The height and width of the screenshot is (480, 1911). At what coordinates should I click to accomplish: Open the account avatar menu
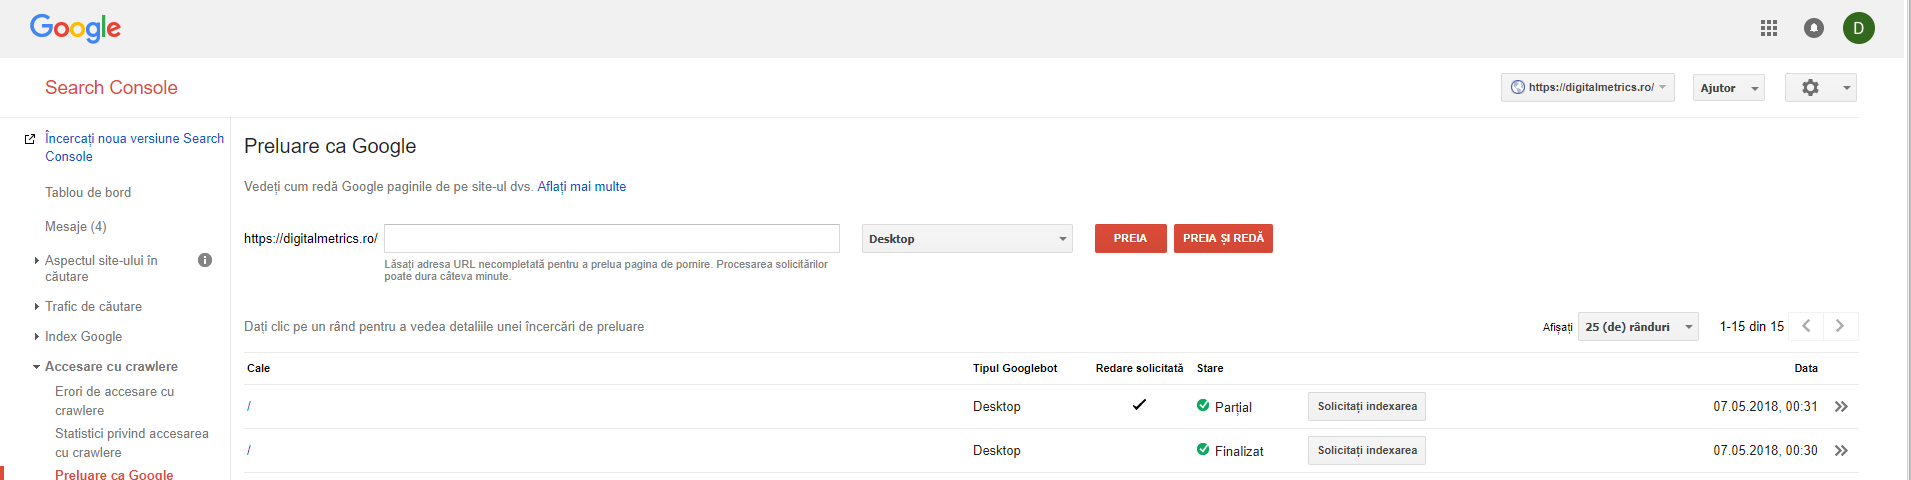1858,28
